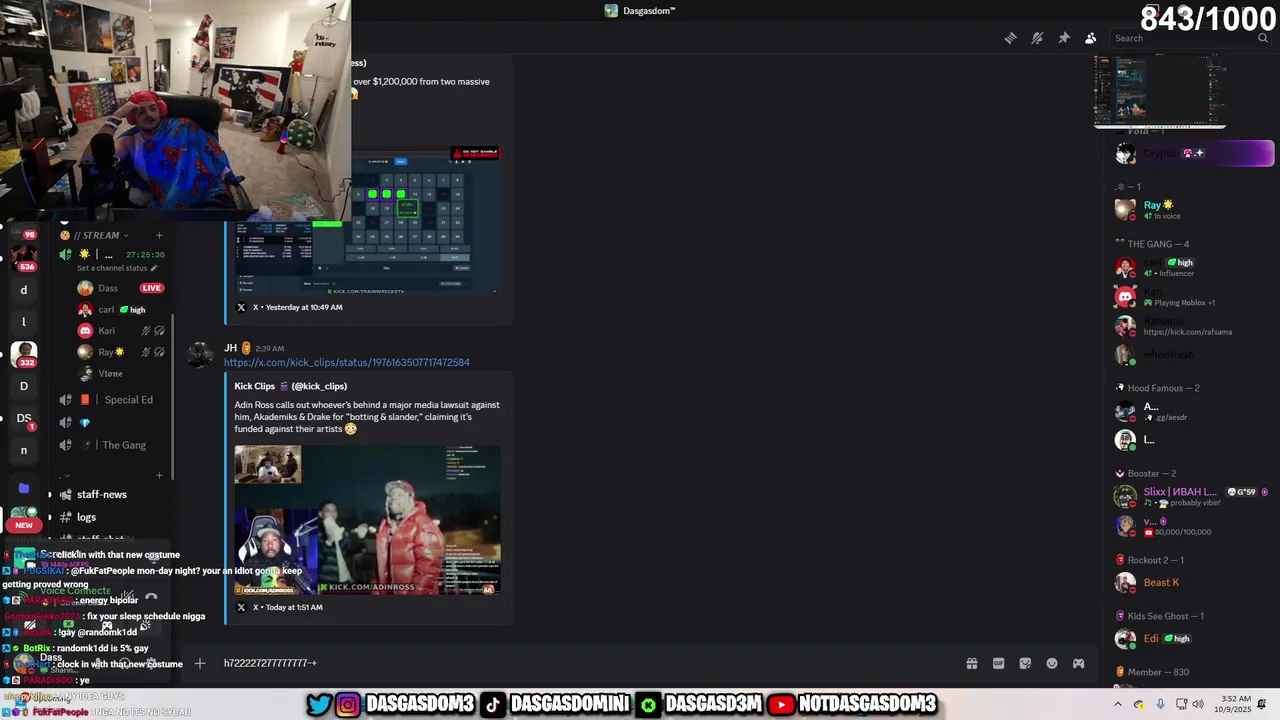This screenshot has height=720, width=1280.
Task: Open pinned messages pin icon
Action: (x=1064, y=38)
